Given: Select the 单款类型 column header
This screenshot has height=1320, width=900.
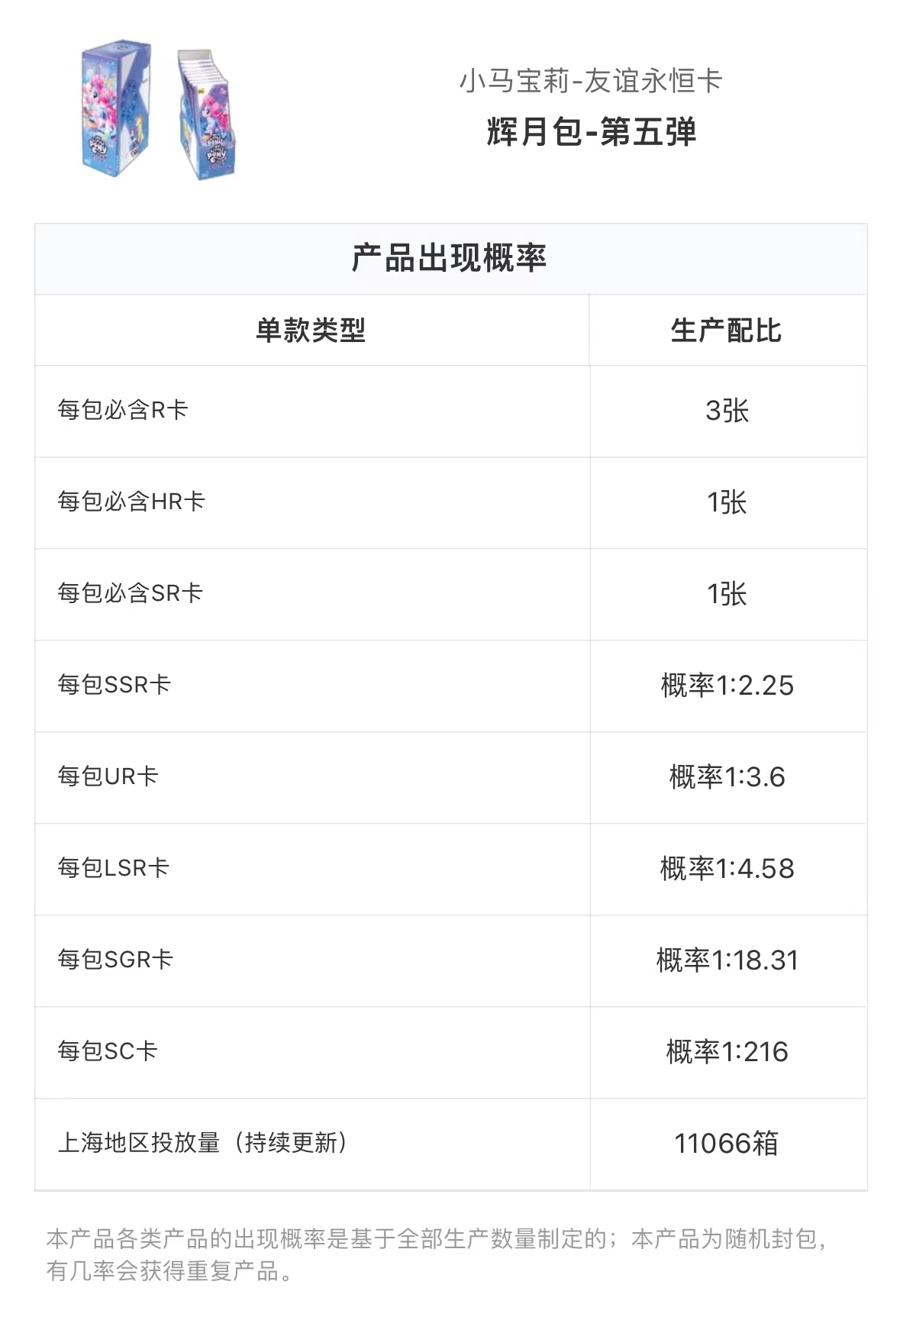Looking at the screenshot, I should click(311, 330).
